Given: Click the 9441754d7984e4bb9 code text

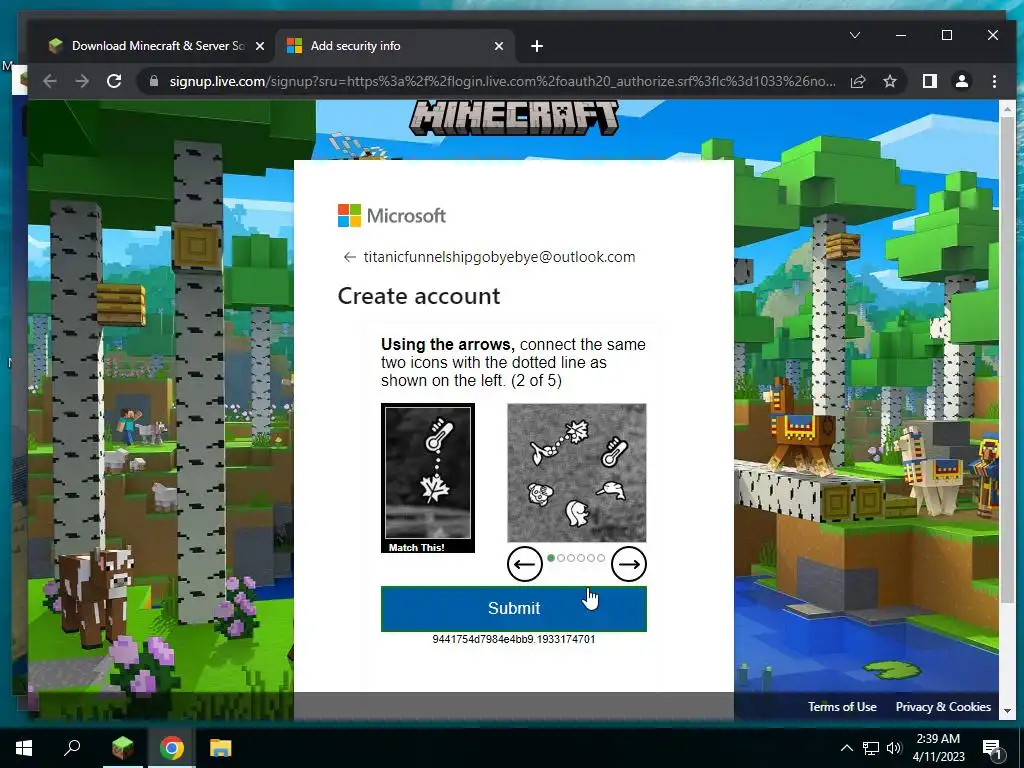Looking at the screenshot, I should [x=514, y=639].
